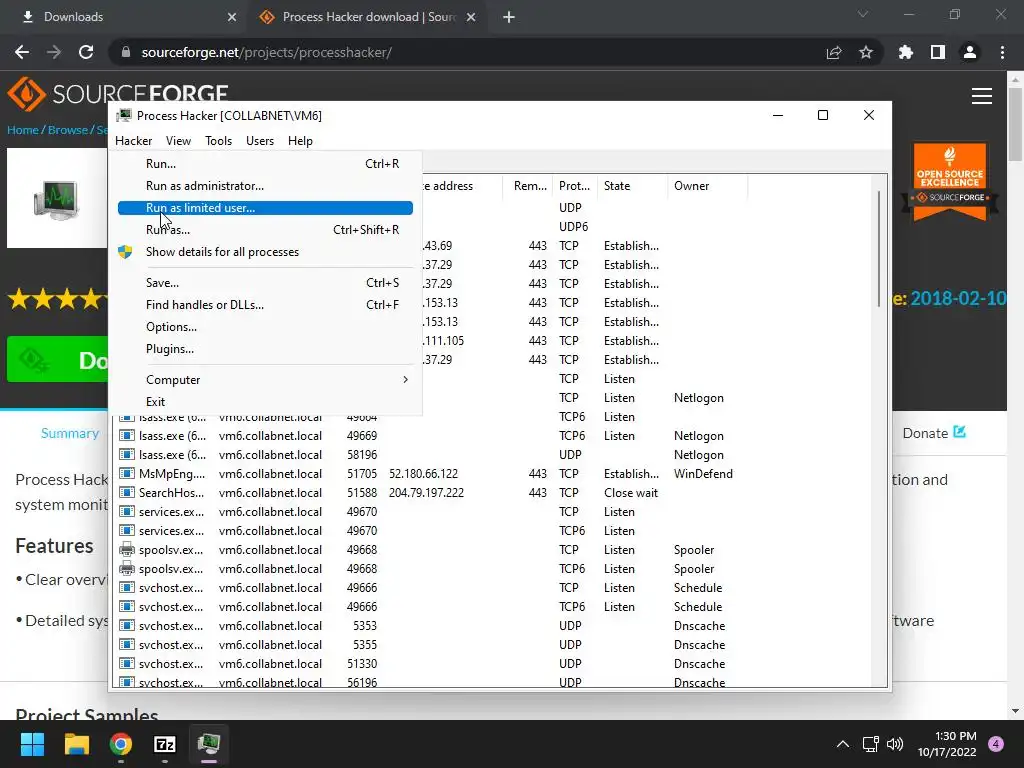The width and height of the screenshot is (1024, 768).
Task: Click the Donate link
Action: [x=934, y=433]
